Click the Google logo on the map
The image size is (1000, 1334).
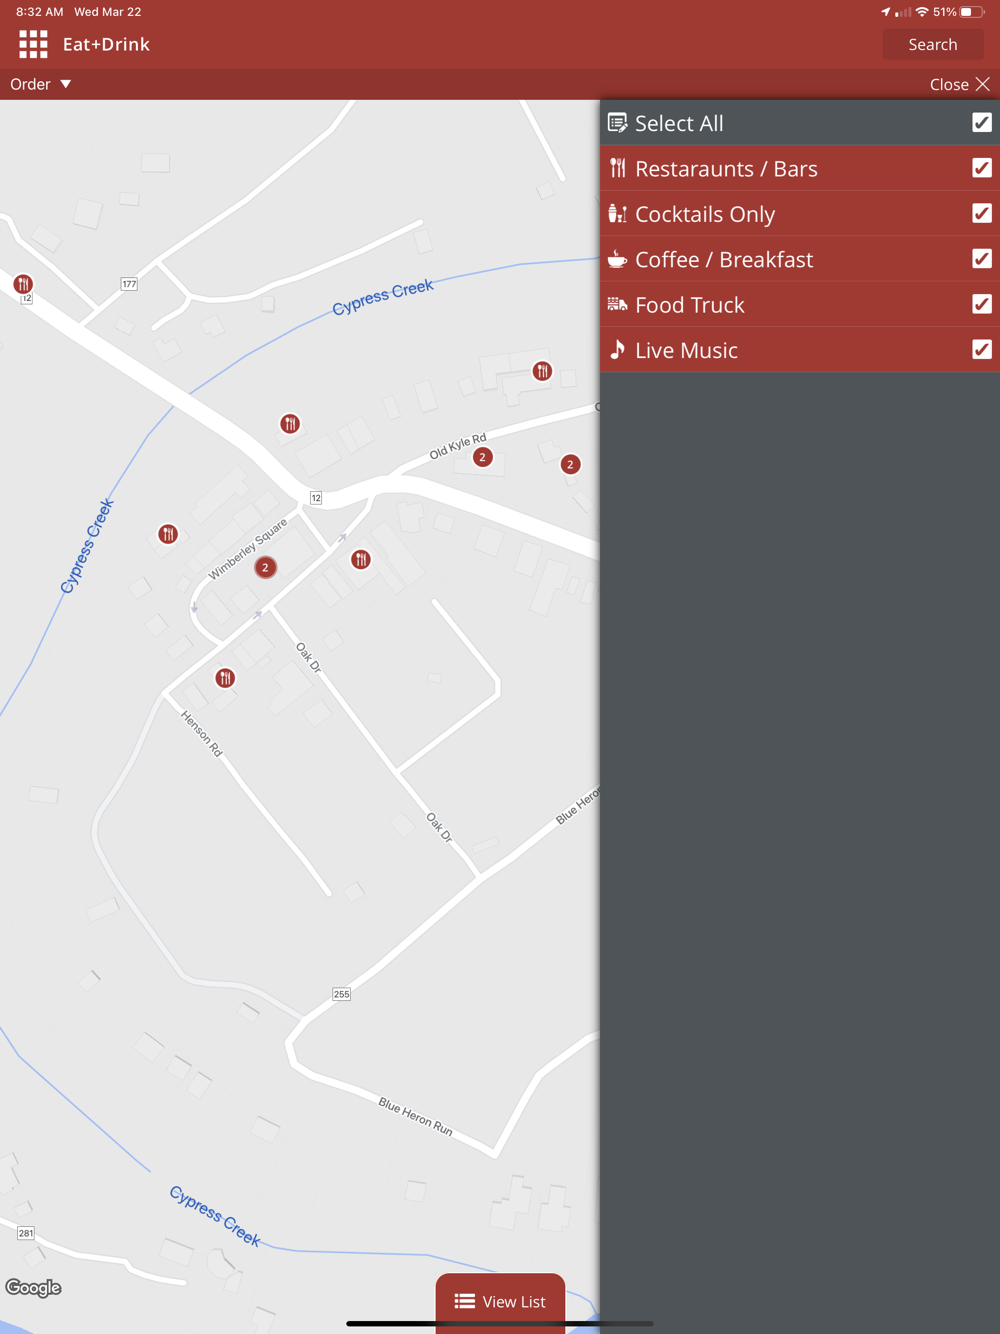(33, 1288)
